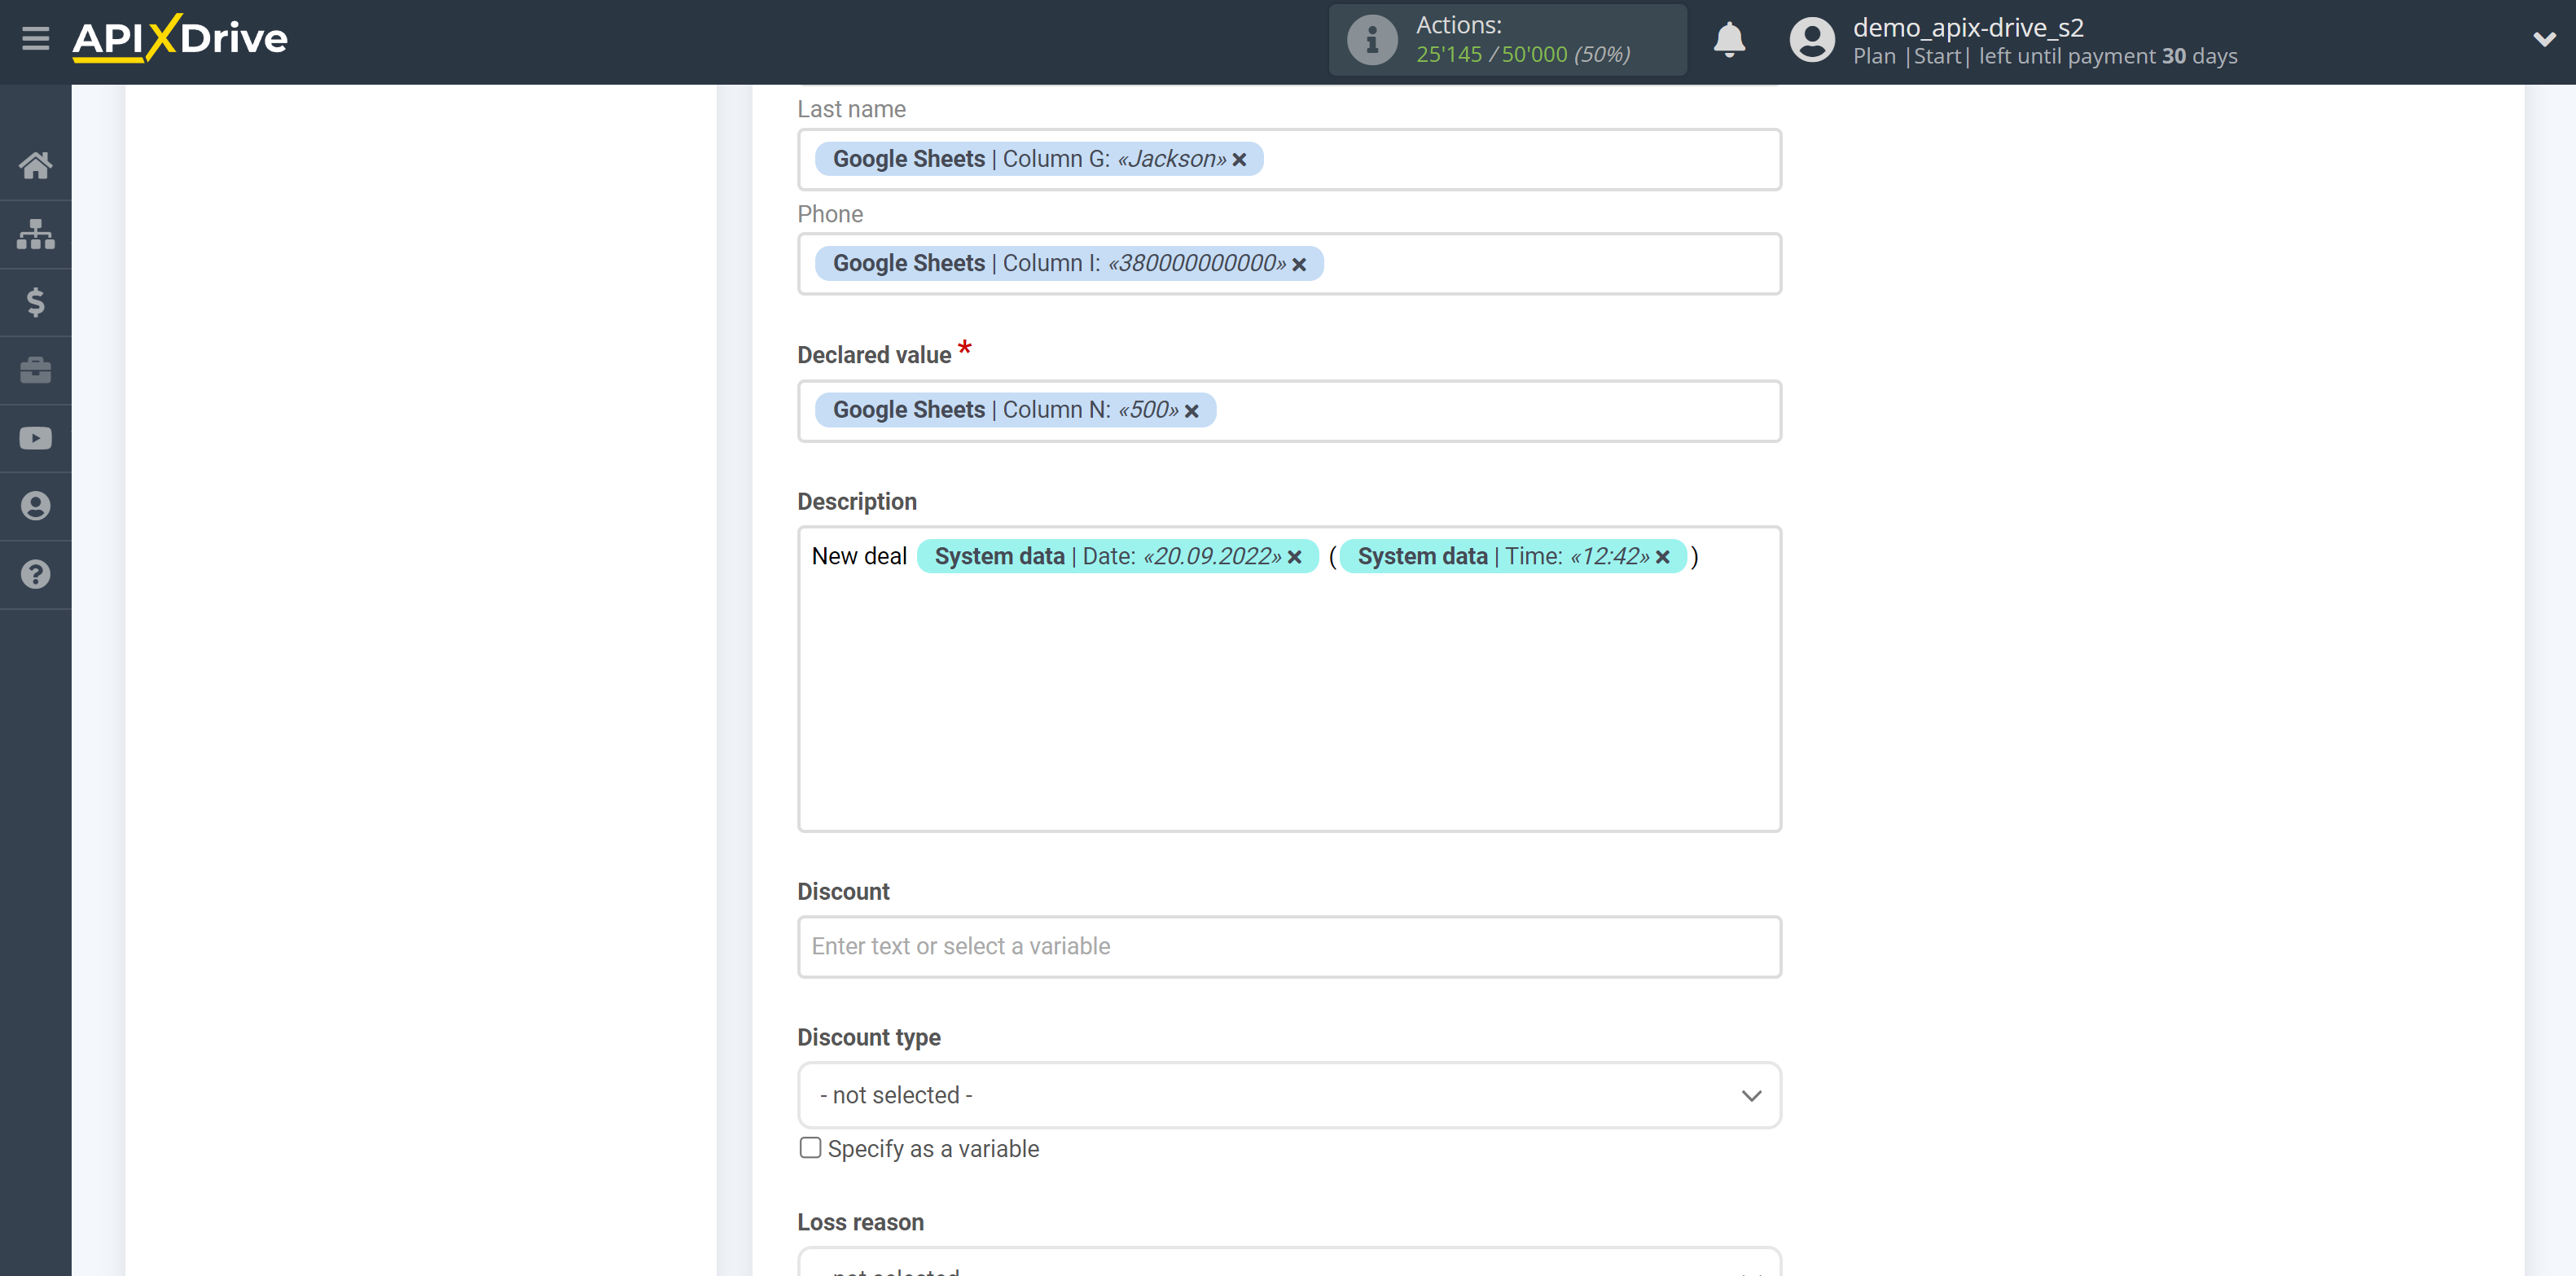Image resolution: width=2576 pixels, height=1276 pixels.
Task: Remove System data Date tag from Description
Action: click(x=1297, y=557)
